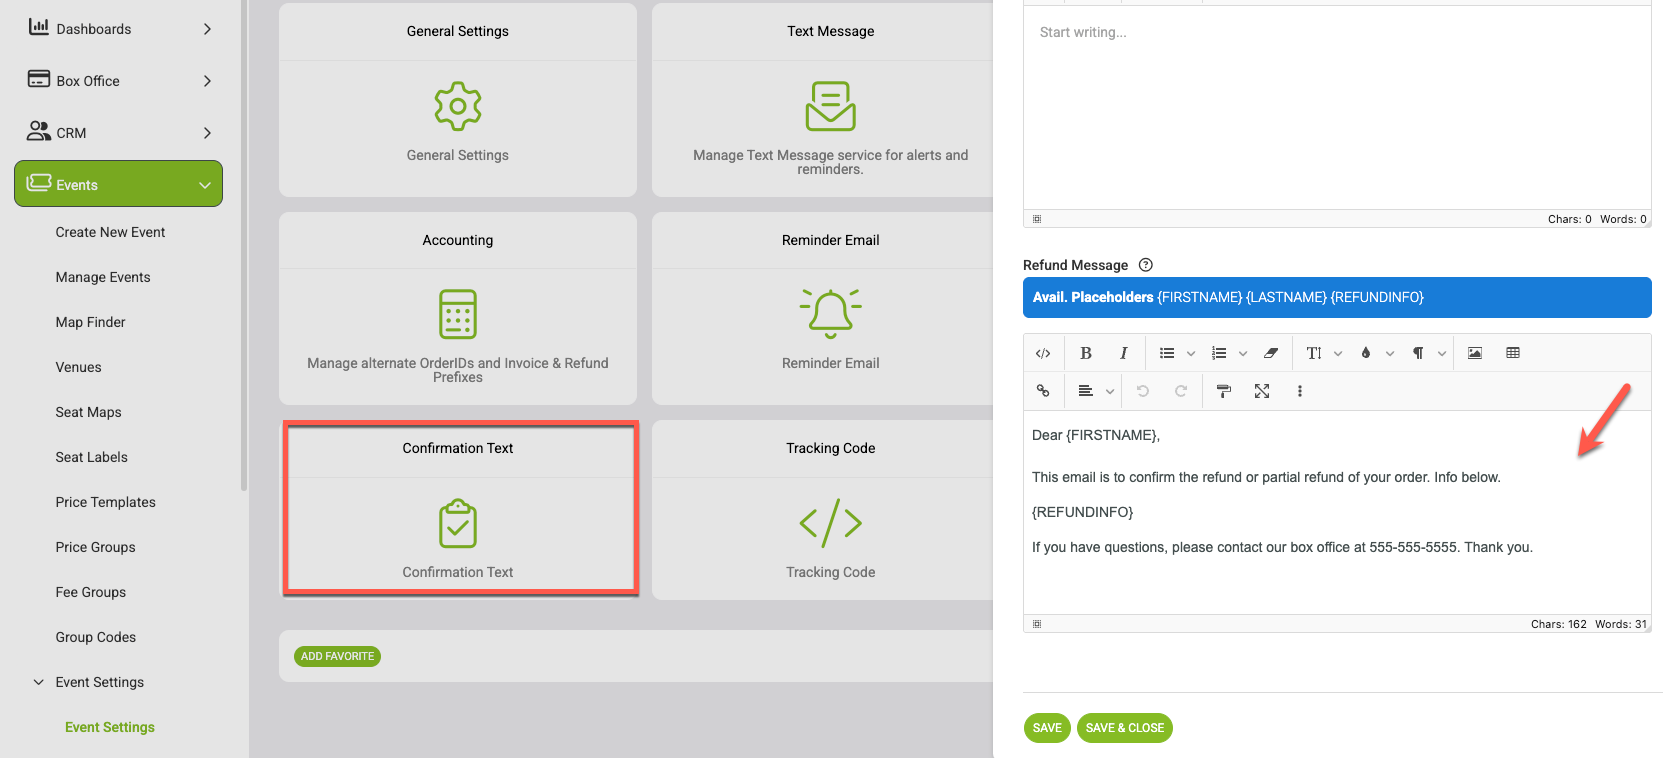Image resolution: width=1680 pixels, height=758 pixels.
Task: Select the format painter roller icon
Action: pos(1224,391)
